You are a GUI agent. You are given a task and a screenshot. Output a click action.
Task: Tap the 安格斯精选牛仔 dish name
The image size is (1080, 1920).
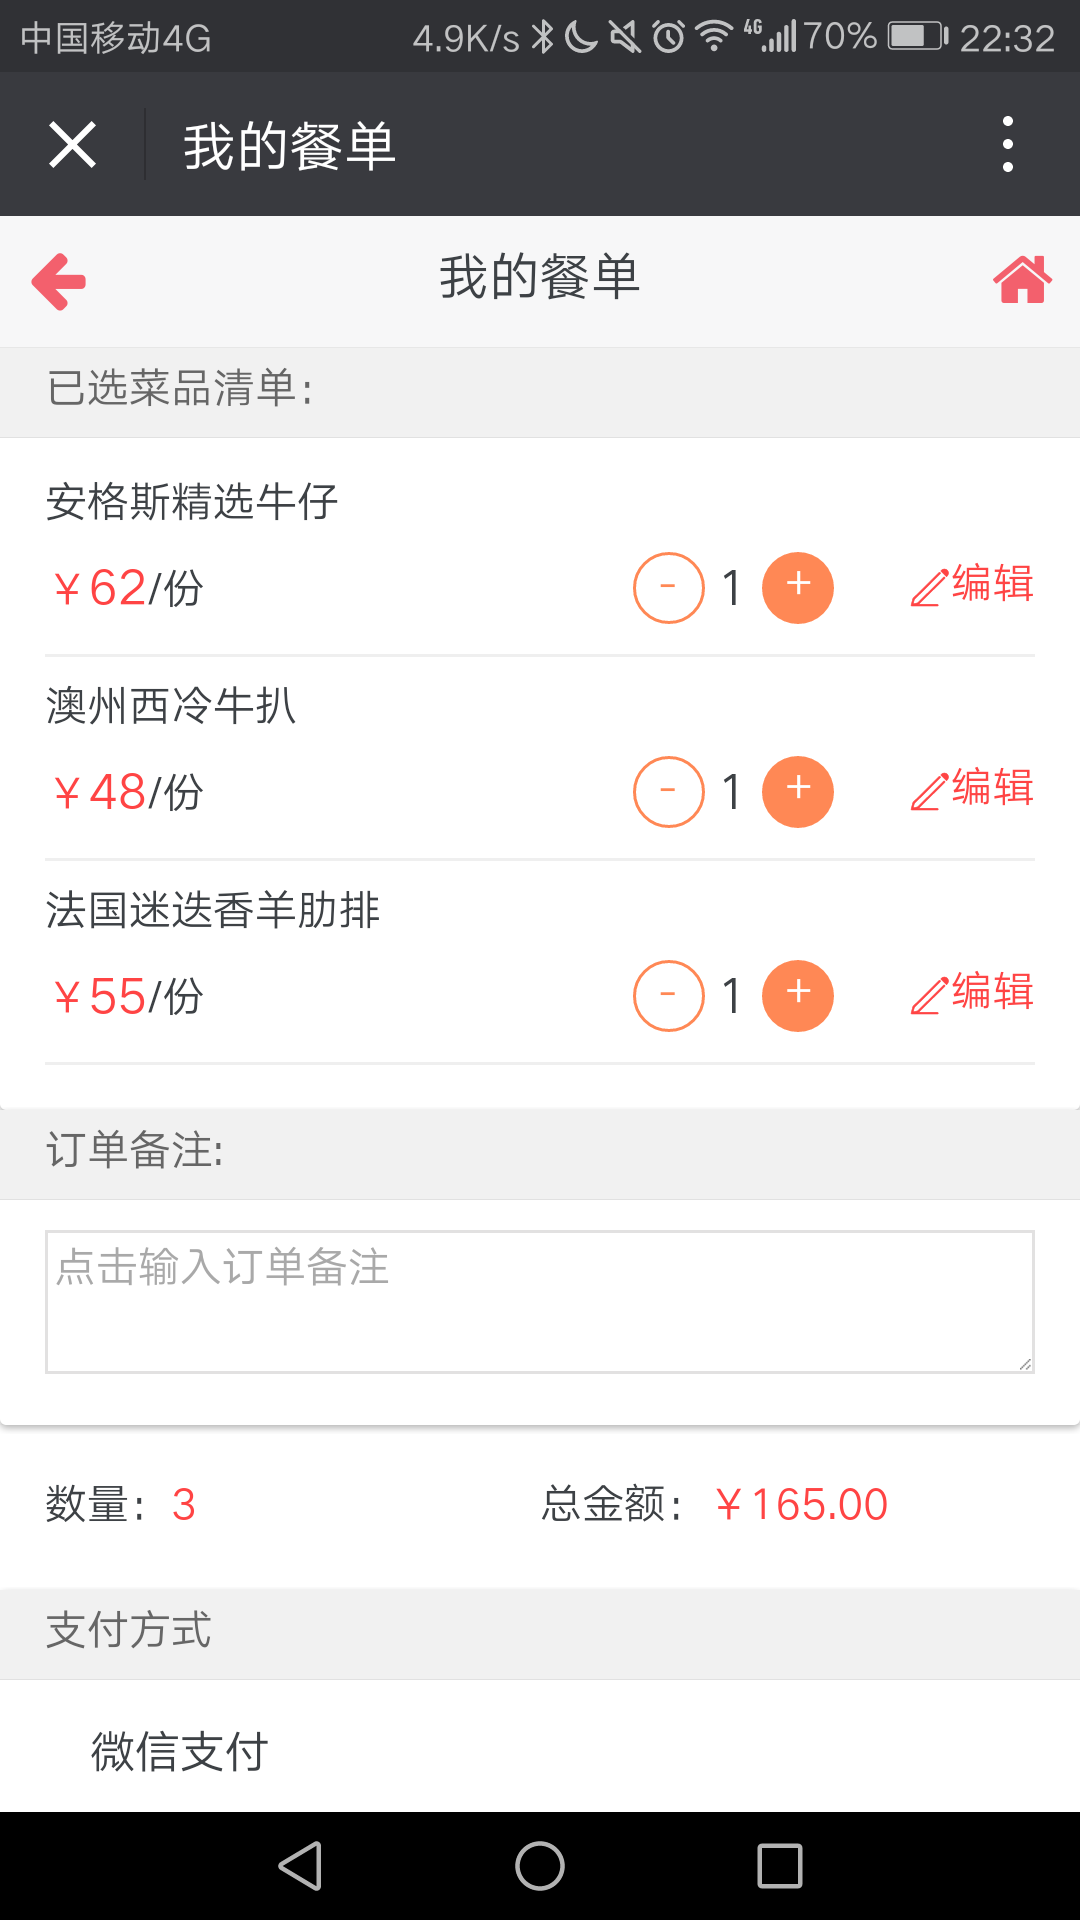pyautogui.click(x=192, y=502)
